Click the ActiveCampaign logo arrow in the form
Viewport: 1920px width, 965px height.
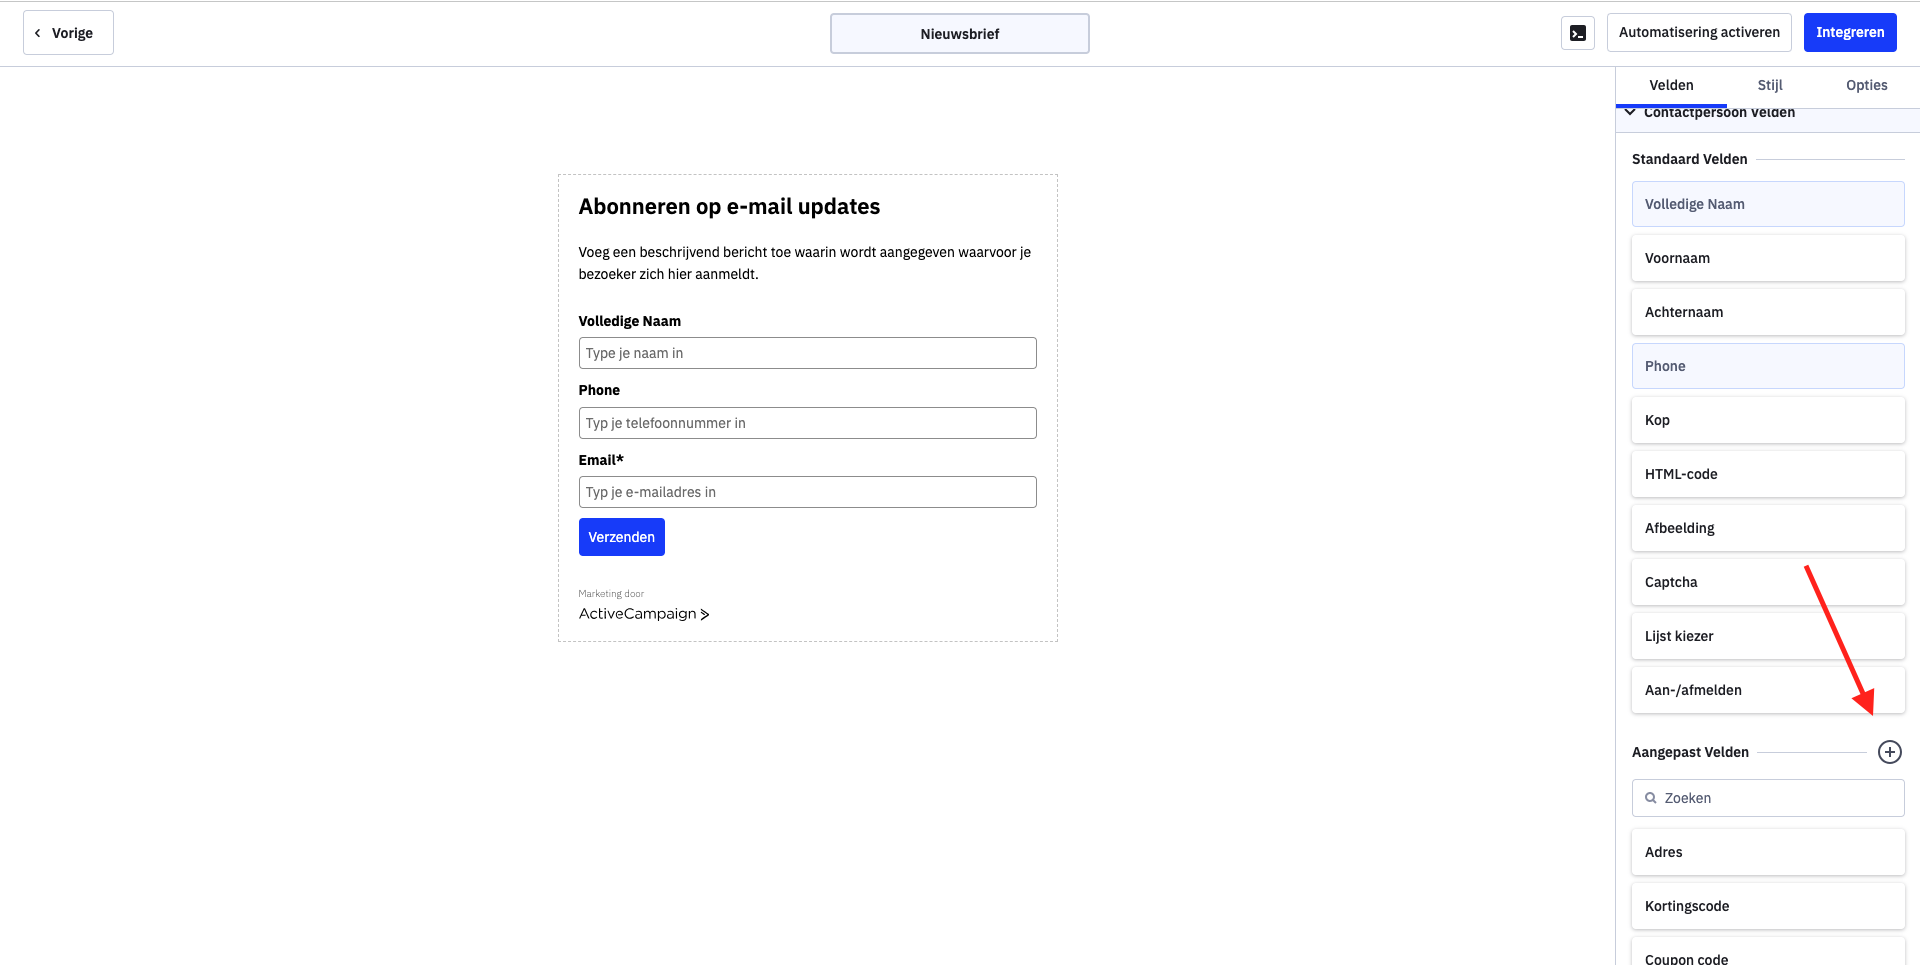click(705, 614)
